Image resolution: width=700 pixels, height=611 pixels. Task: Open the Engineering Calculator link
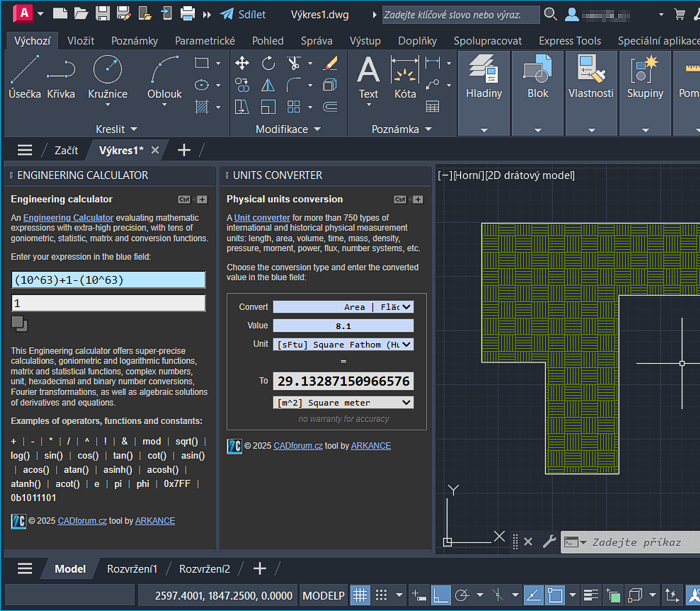(68, 218)
